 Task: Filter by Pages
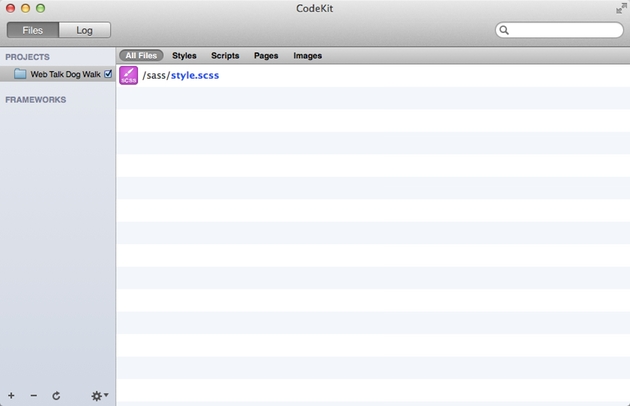click(266, 55)
